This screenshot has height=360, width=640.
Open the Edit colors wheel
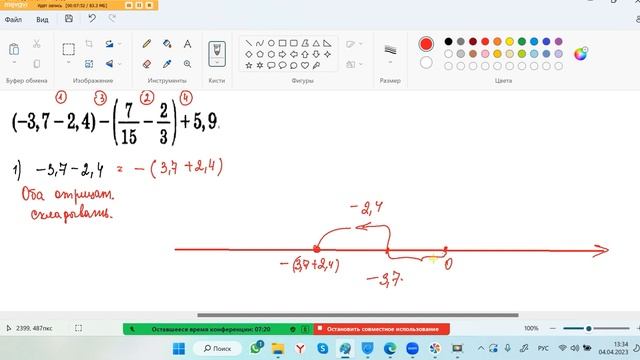point(580,53)
